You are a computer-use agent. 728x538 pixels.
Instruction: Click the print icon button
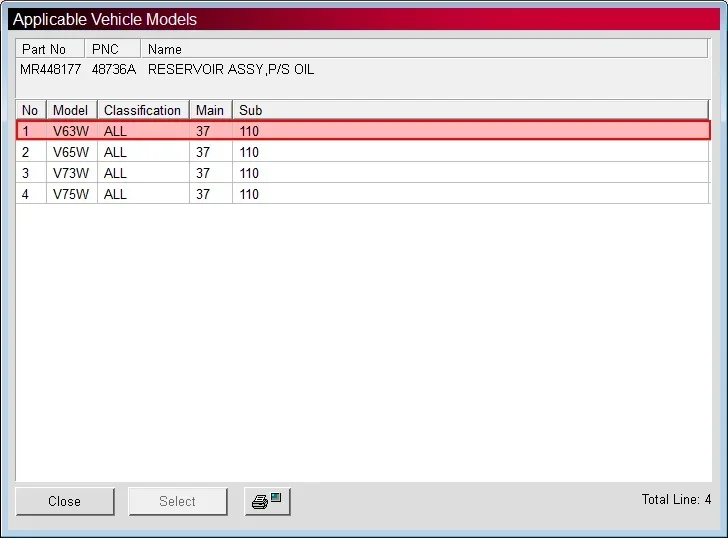pyautogui.click(x=267, y=501)
